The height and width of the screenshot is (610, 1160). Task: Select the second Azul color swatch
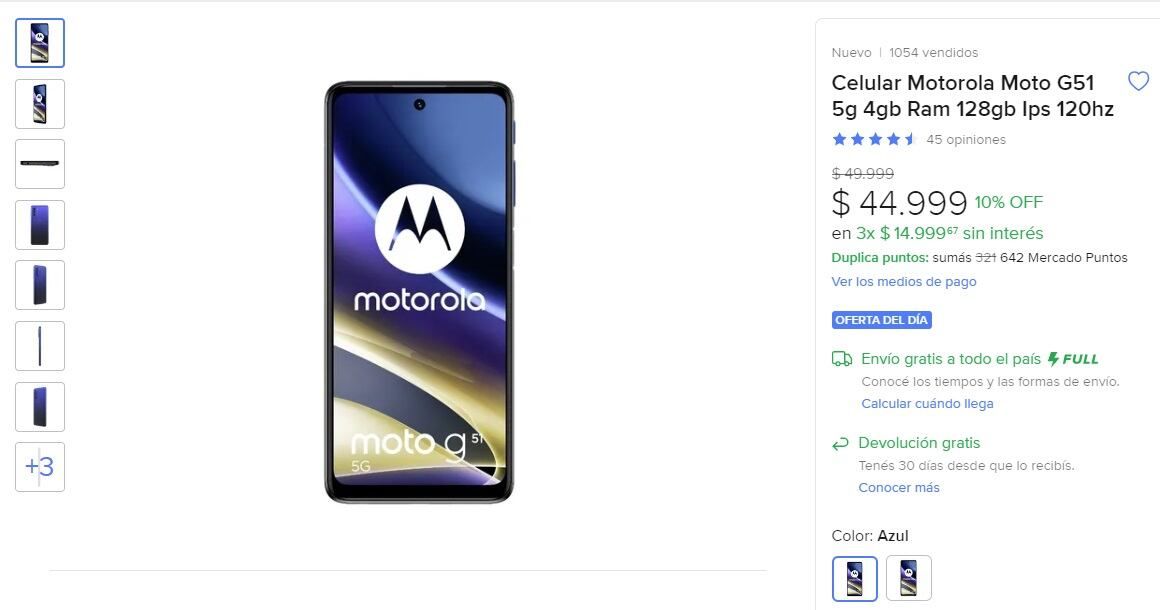click(x=909, y=578)
